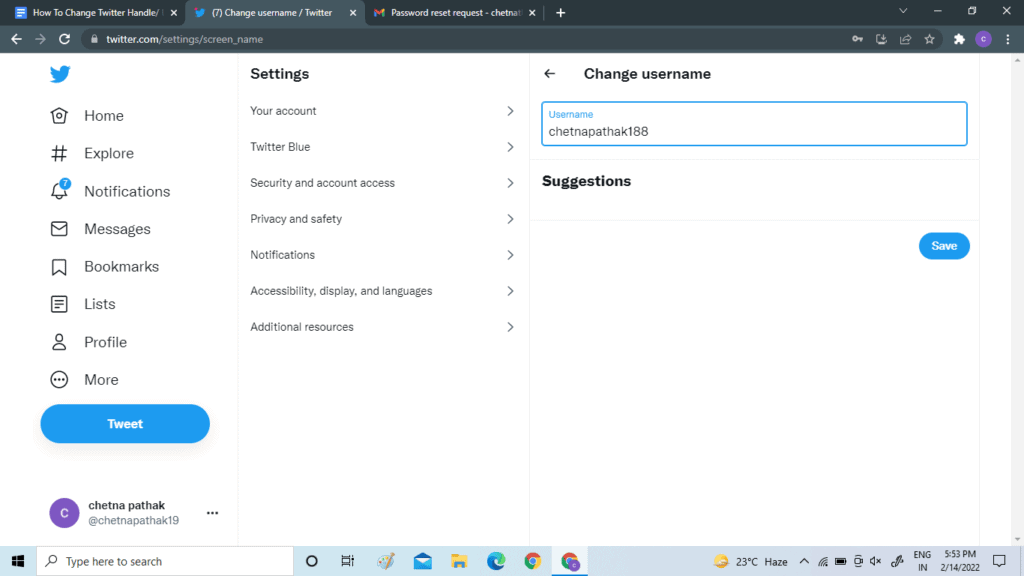1024x576 pixels.
Task: Expand Additional resources chevron
Action: (x=510, y=327)
